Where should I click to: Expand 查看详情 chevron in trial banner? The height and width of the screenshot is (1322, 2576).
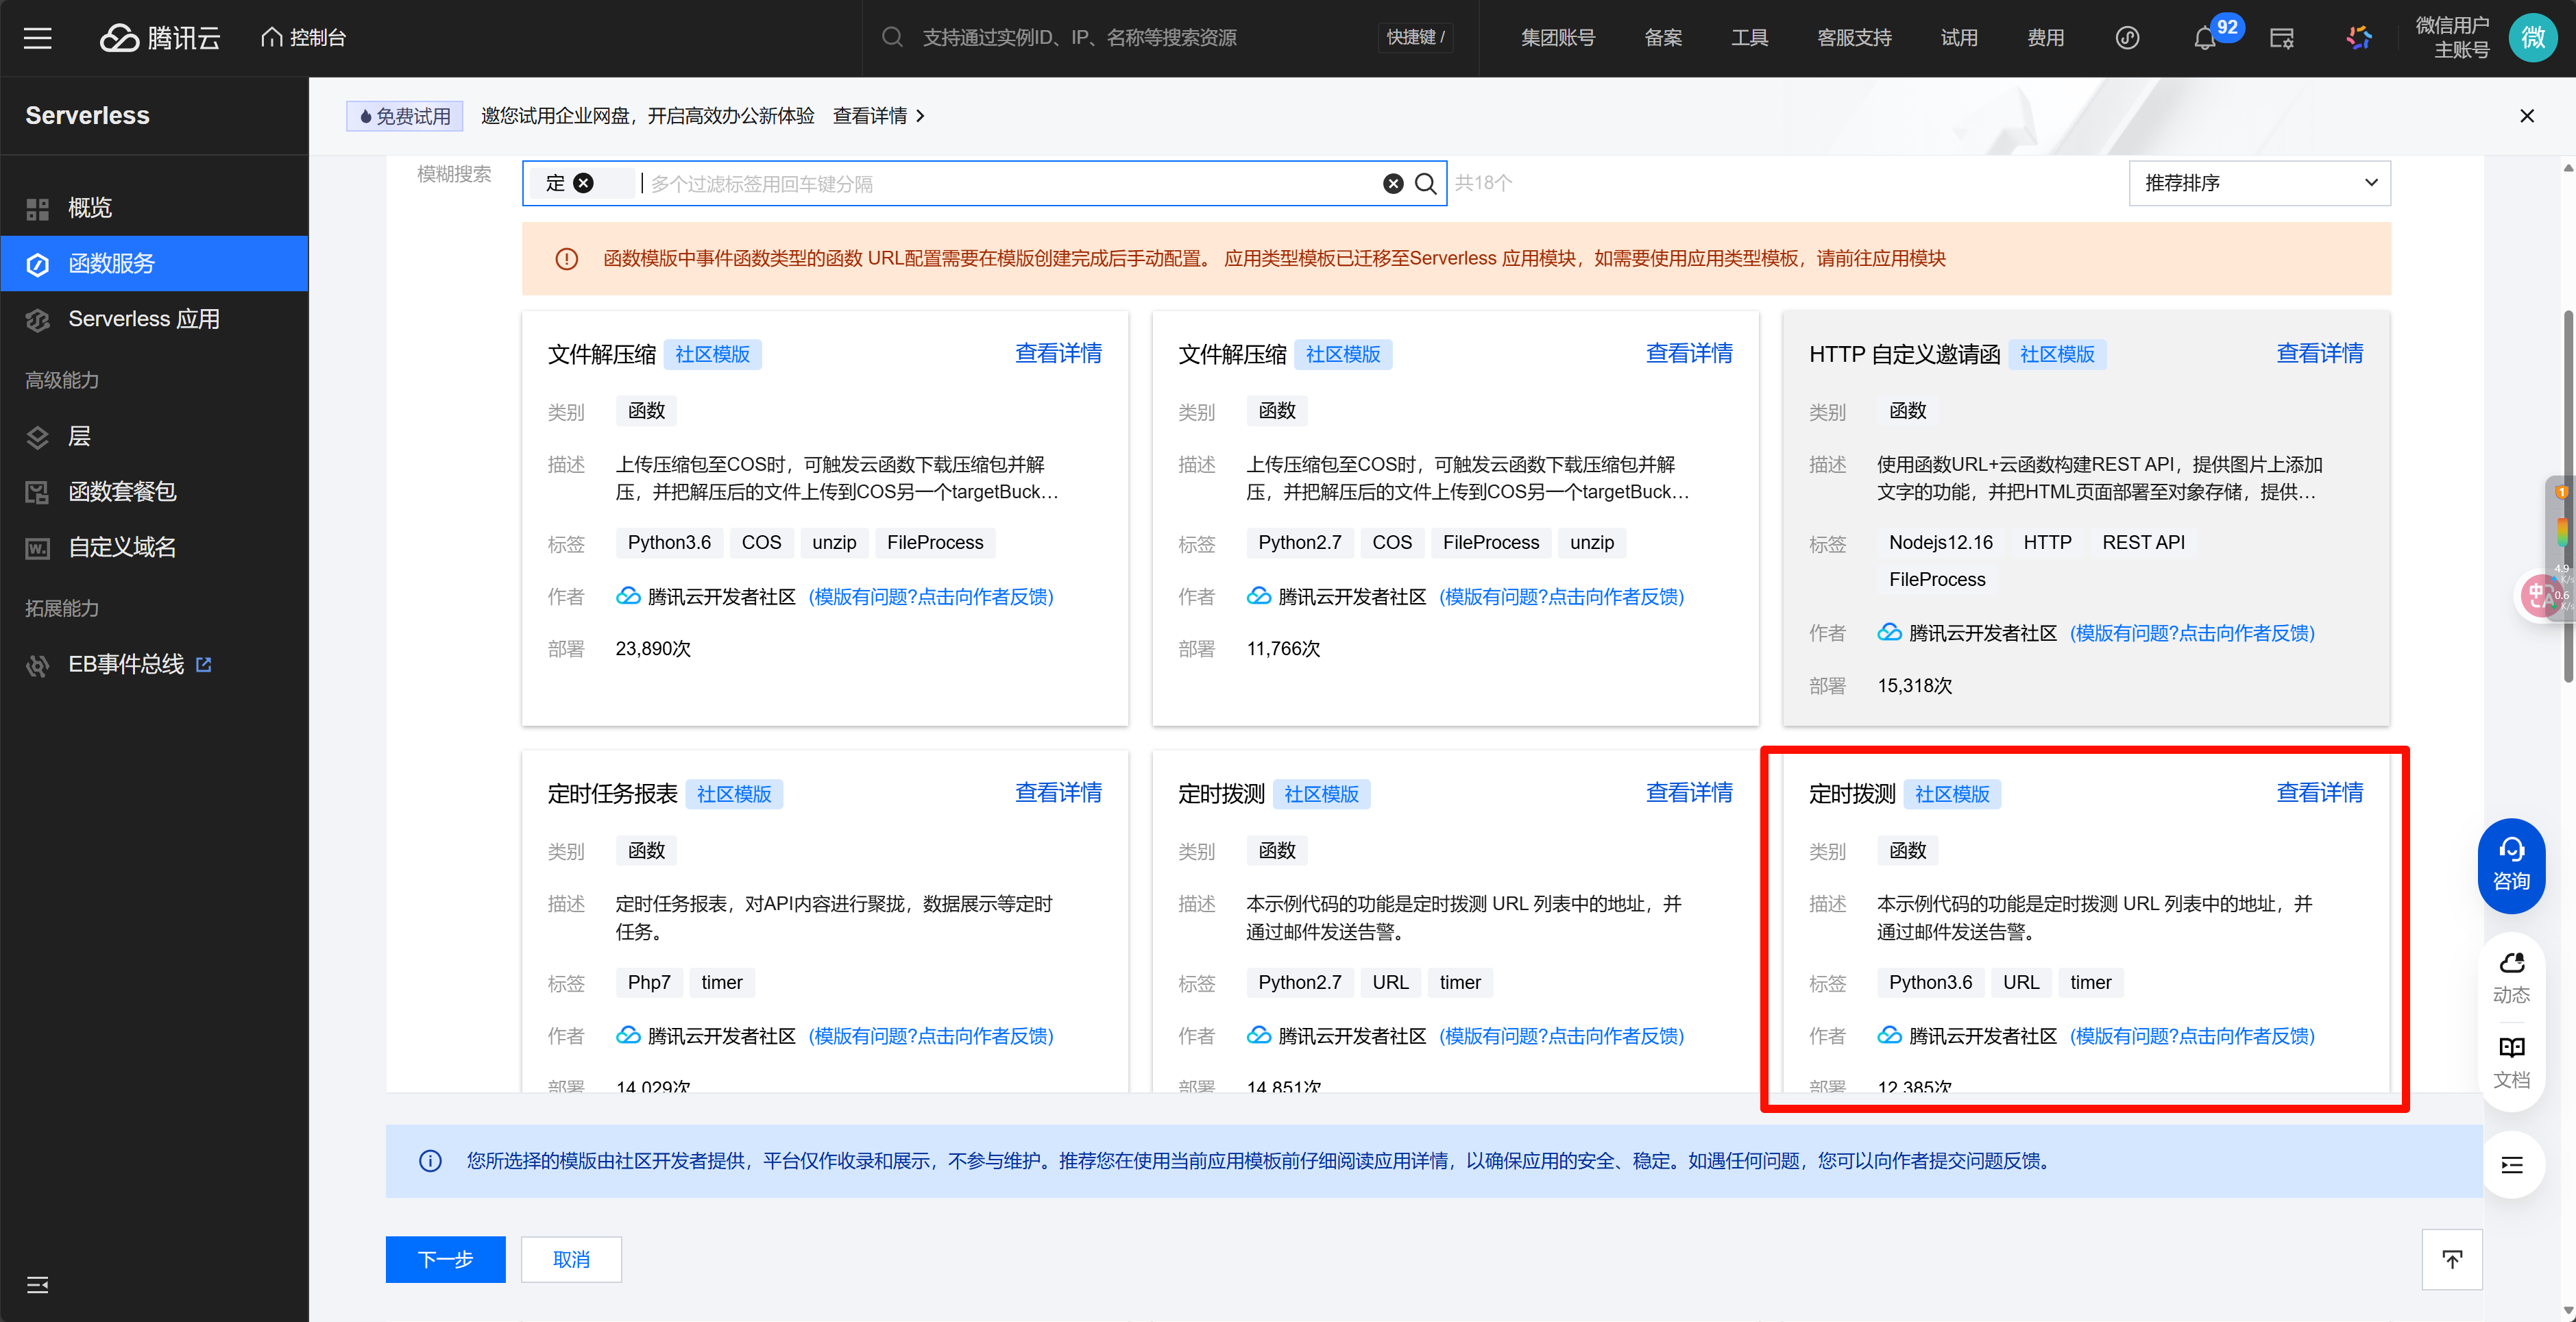click(921, 116)
